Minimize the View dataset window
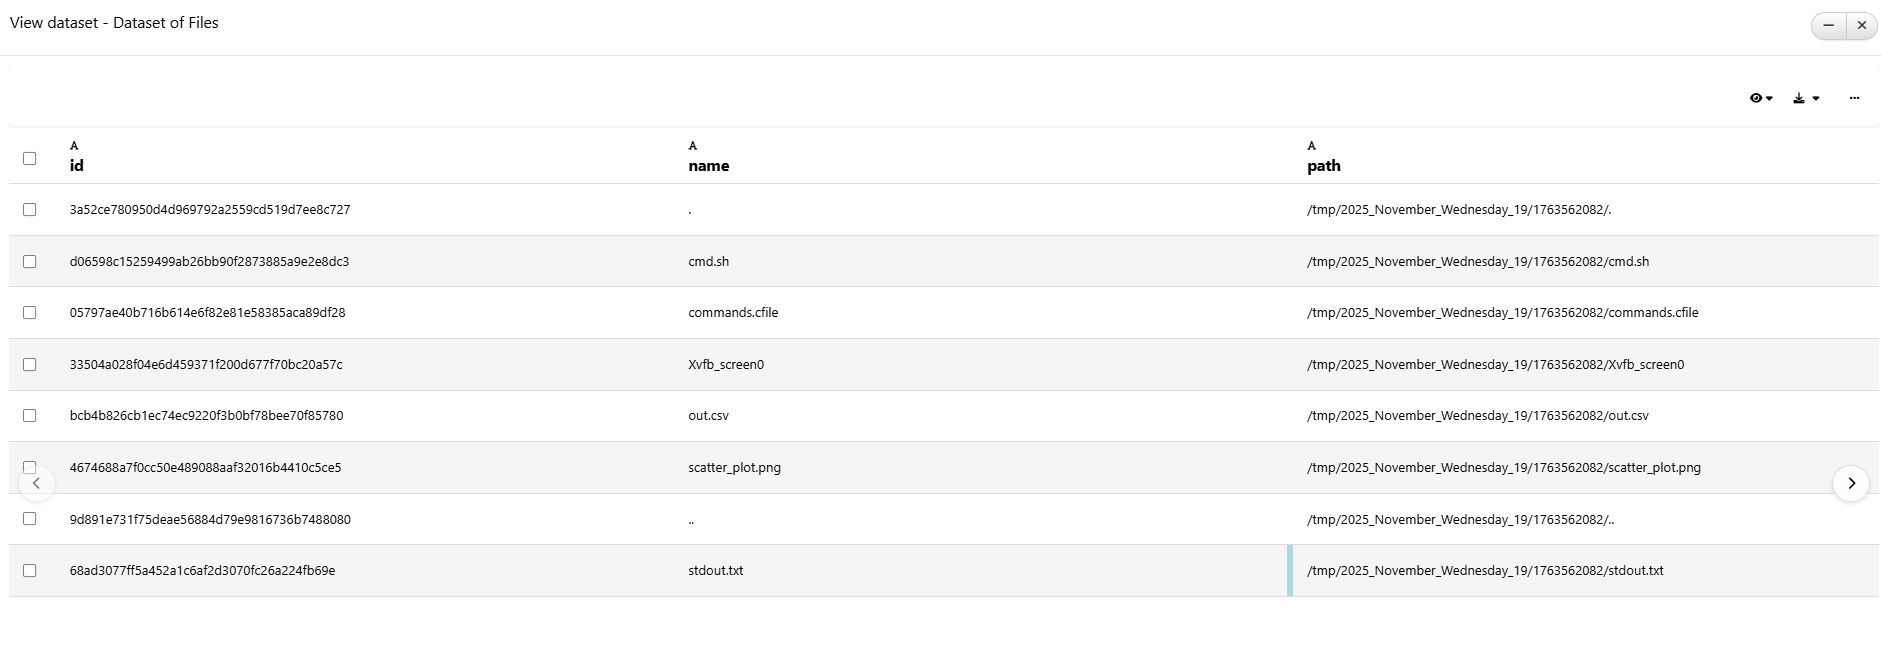1881x646 pixels. [1828, 25]
